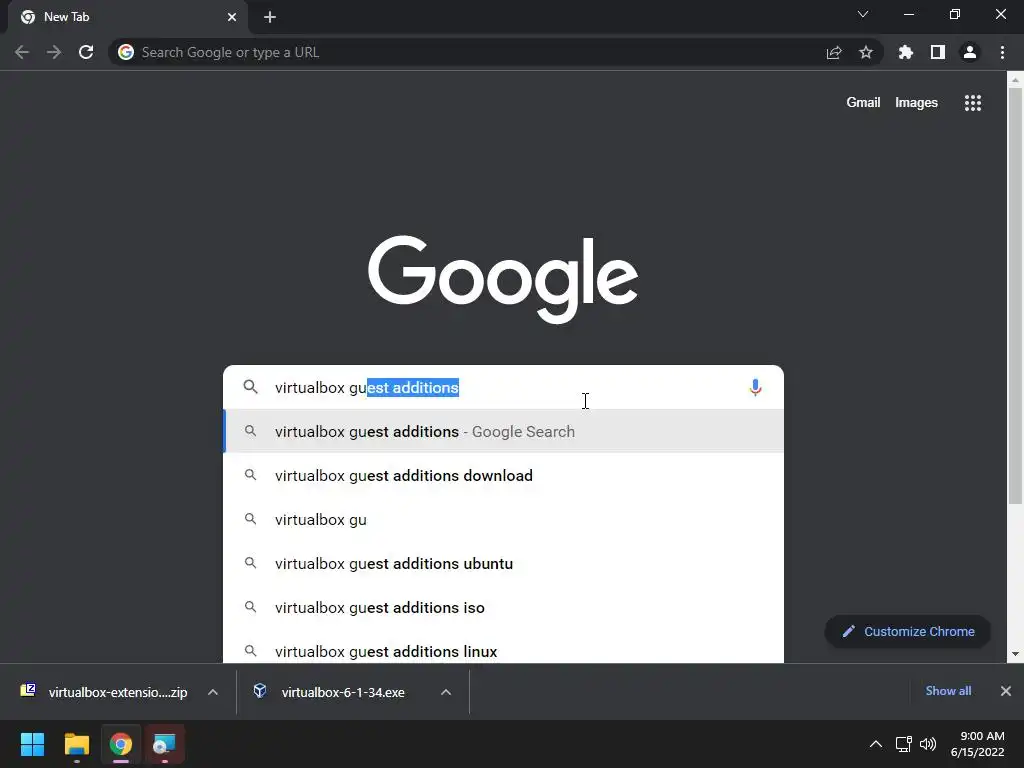Click Show all downloads
Screen dimensions: 1024x768
click(948, 691)
